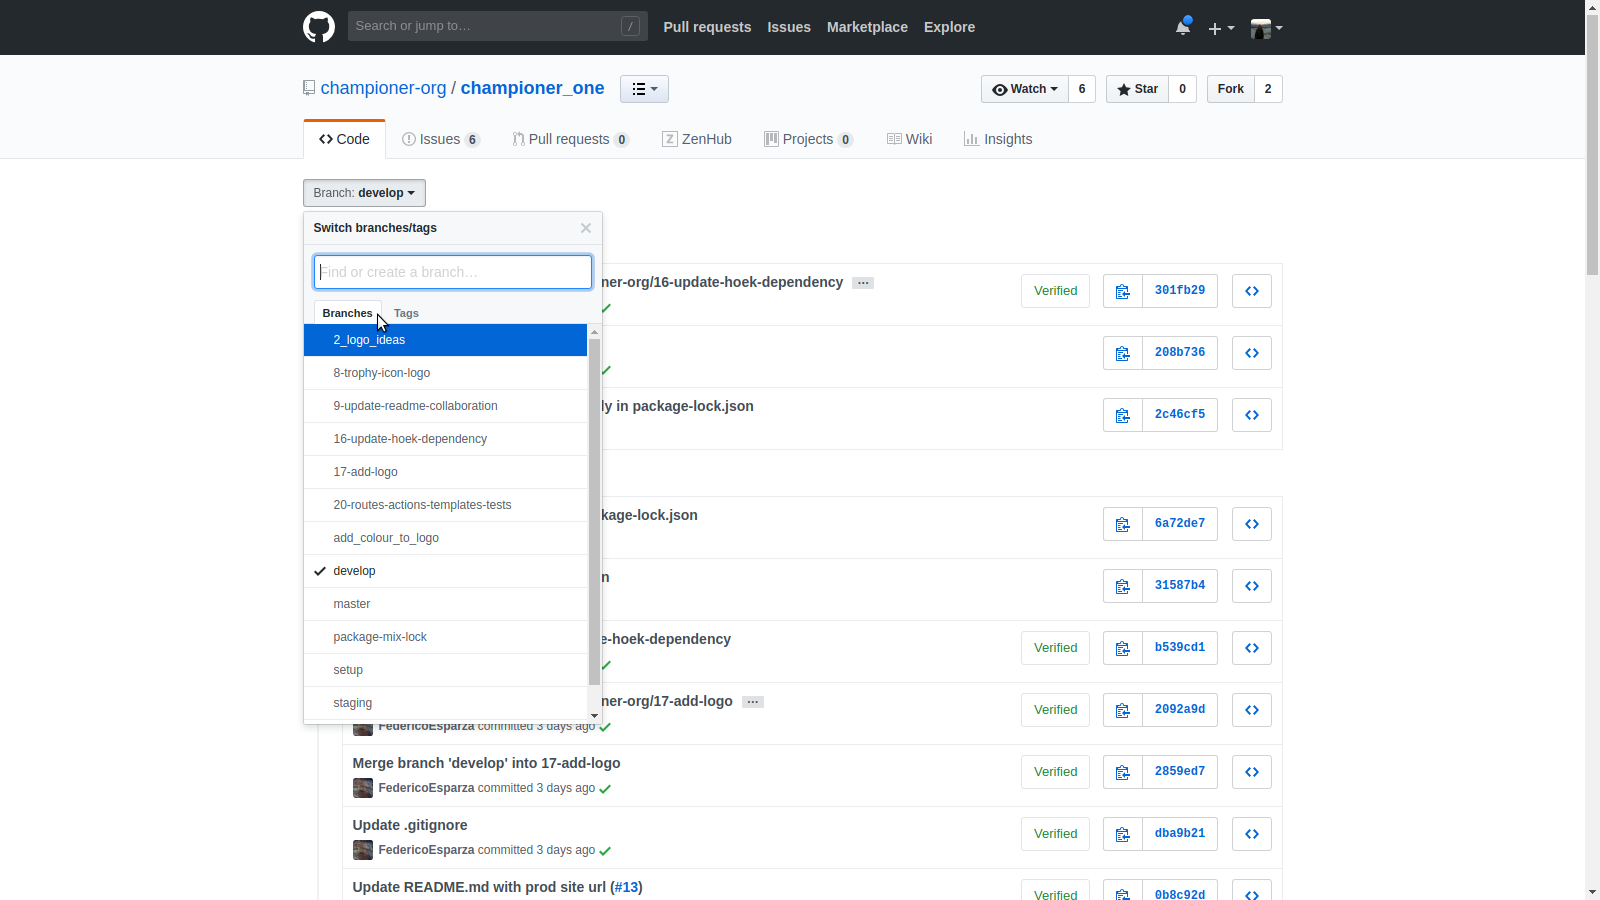Screen dimensions: 1600x900
Task: View commit hash 301fb29
Action: (1180, 291)
